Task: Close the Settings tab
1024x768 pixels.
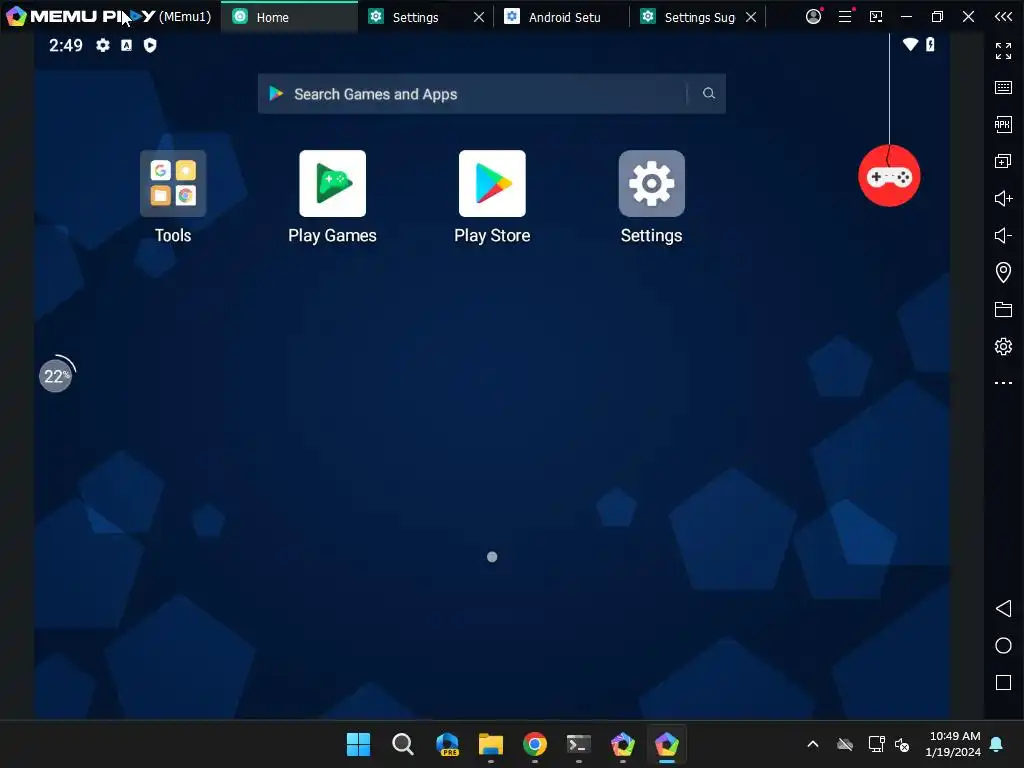Action: coord(479,17)
